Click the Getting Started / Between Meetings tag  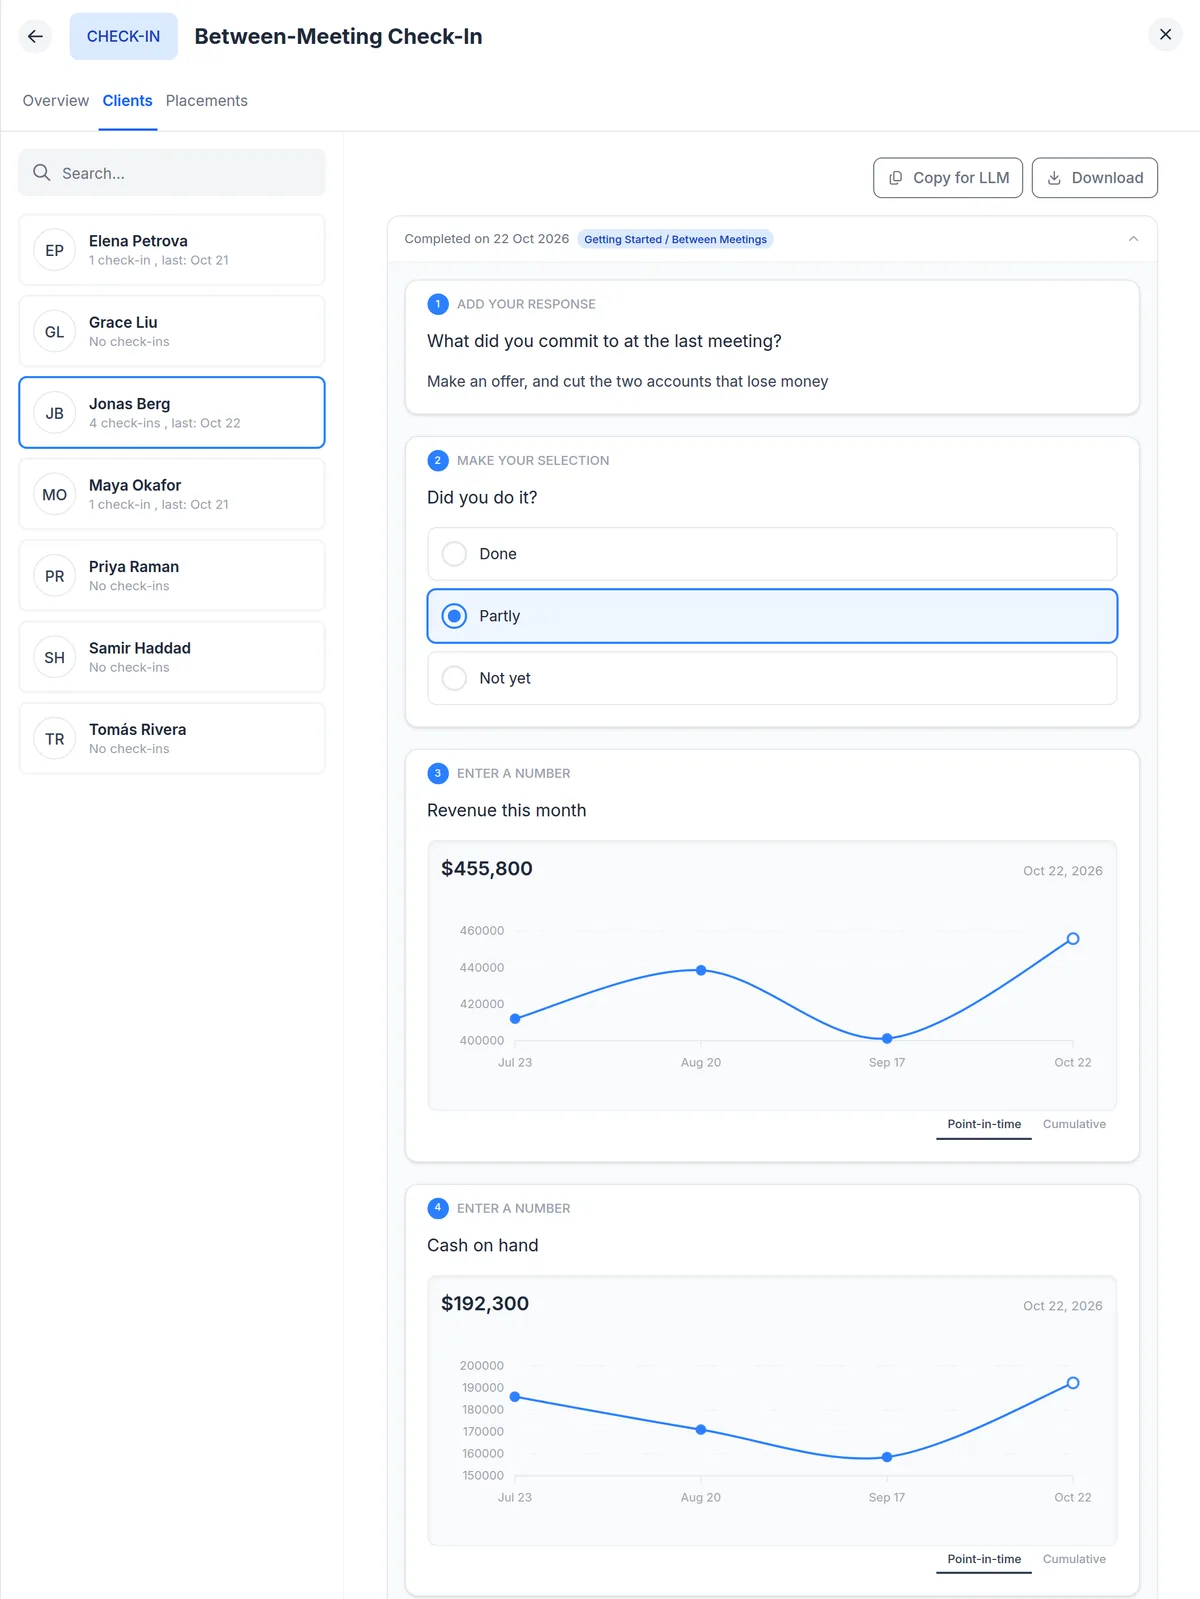coord(675,239)
